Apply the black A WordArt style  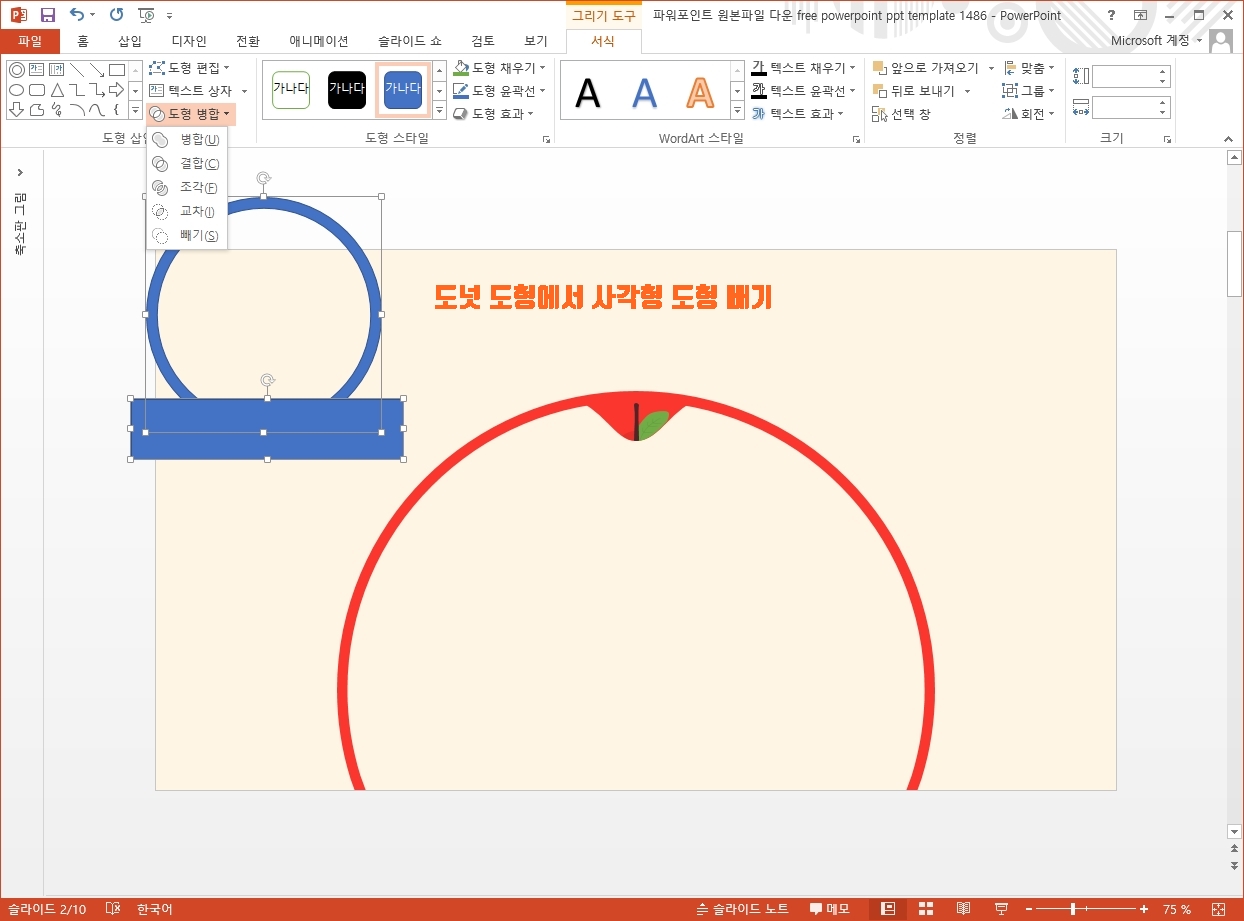pos(589,92)
